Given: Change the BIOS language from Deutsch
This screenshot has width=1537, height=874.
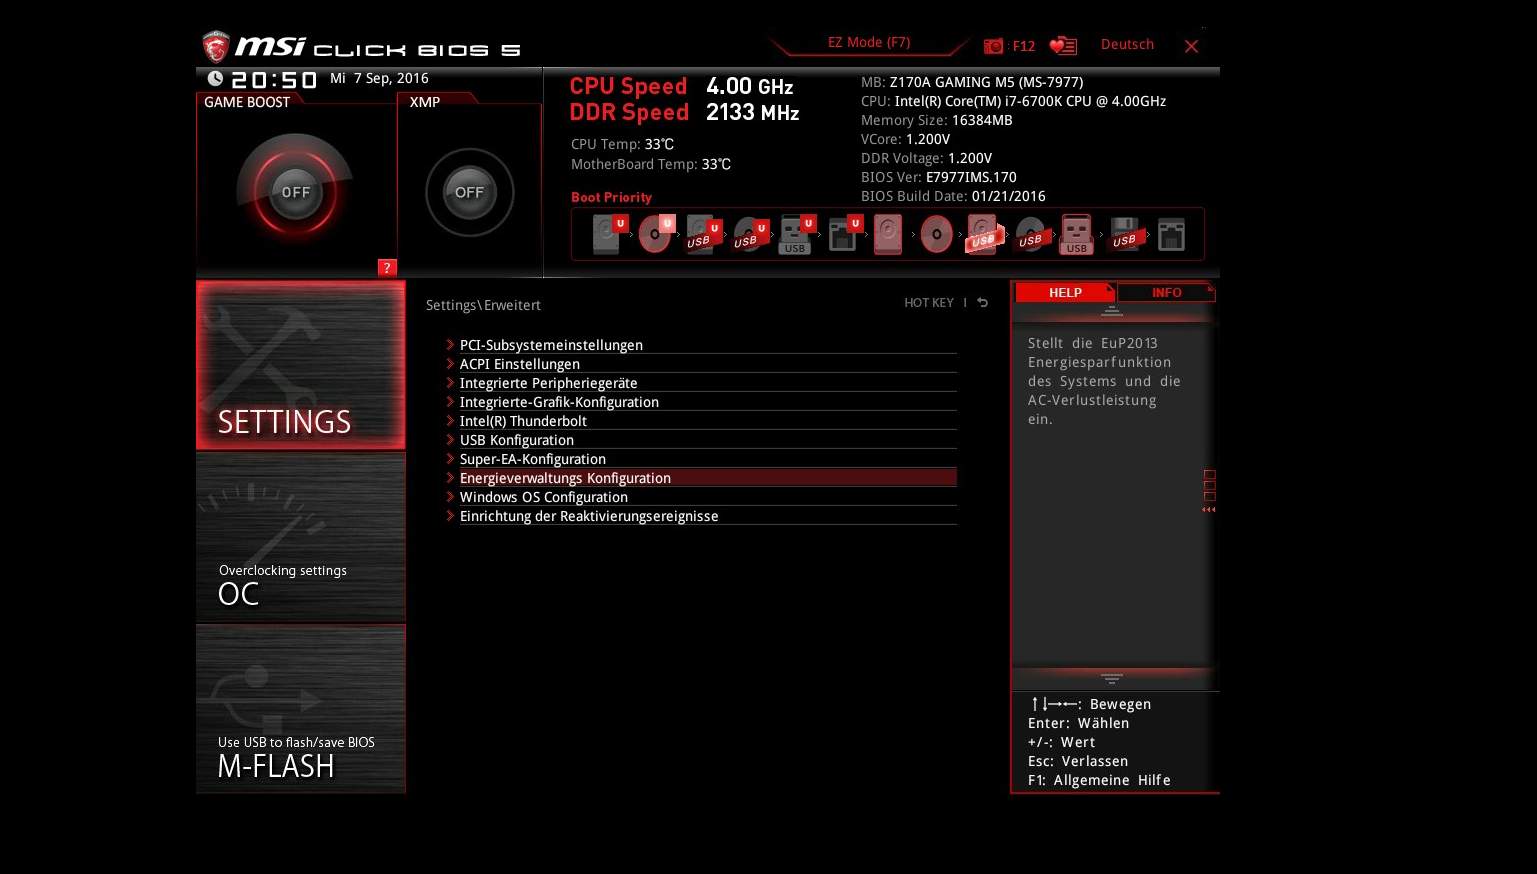Looking at the screenshot, I should 1127,45.
